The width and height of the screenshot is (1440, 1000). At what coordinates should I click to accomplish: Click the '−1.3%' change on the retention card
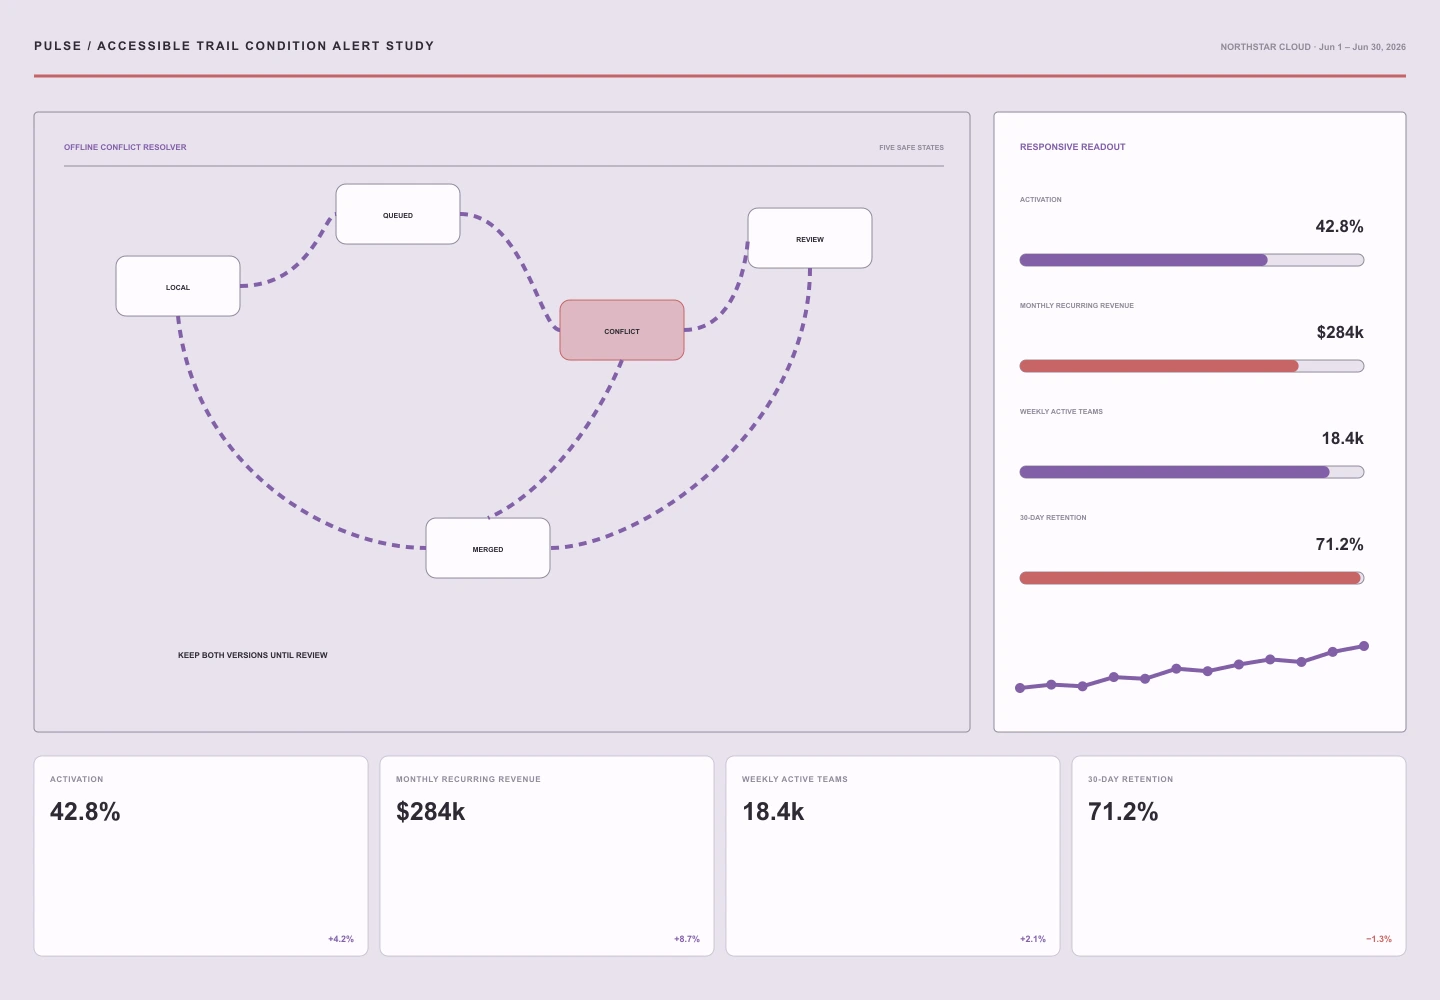(1379, 939)
